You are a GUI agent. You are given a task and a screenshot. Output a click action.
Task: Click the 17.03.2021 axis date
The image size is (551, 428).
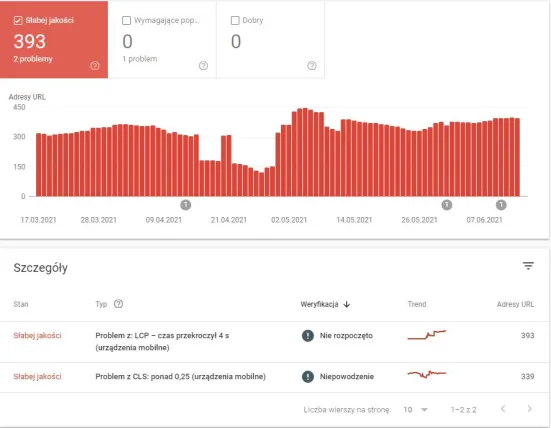[38, 220]
